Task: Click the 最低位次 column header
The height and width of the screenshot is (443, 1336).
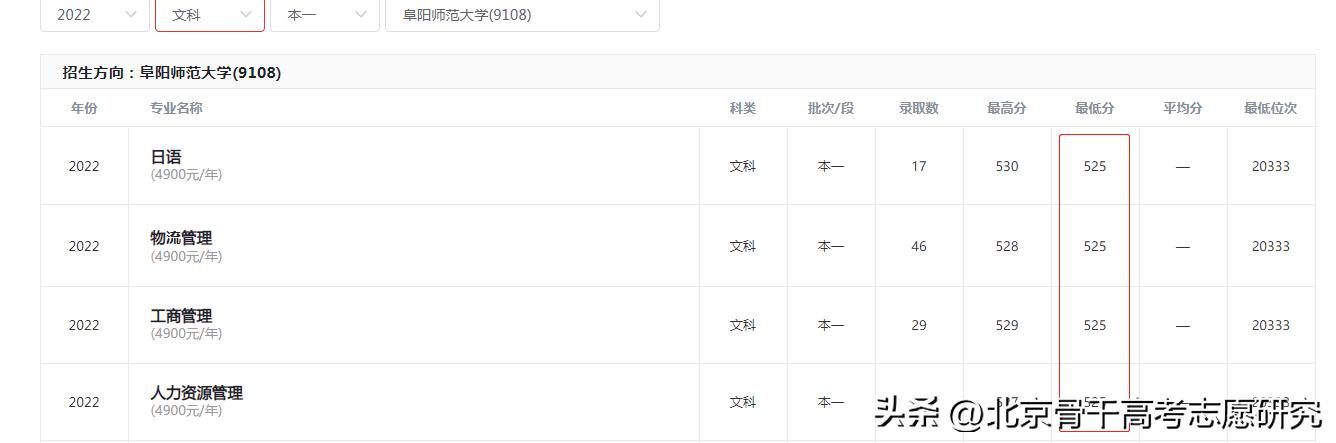Action: [x=1270, y=108]
